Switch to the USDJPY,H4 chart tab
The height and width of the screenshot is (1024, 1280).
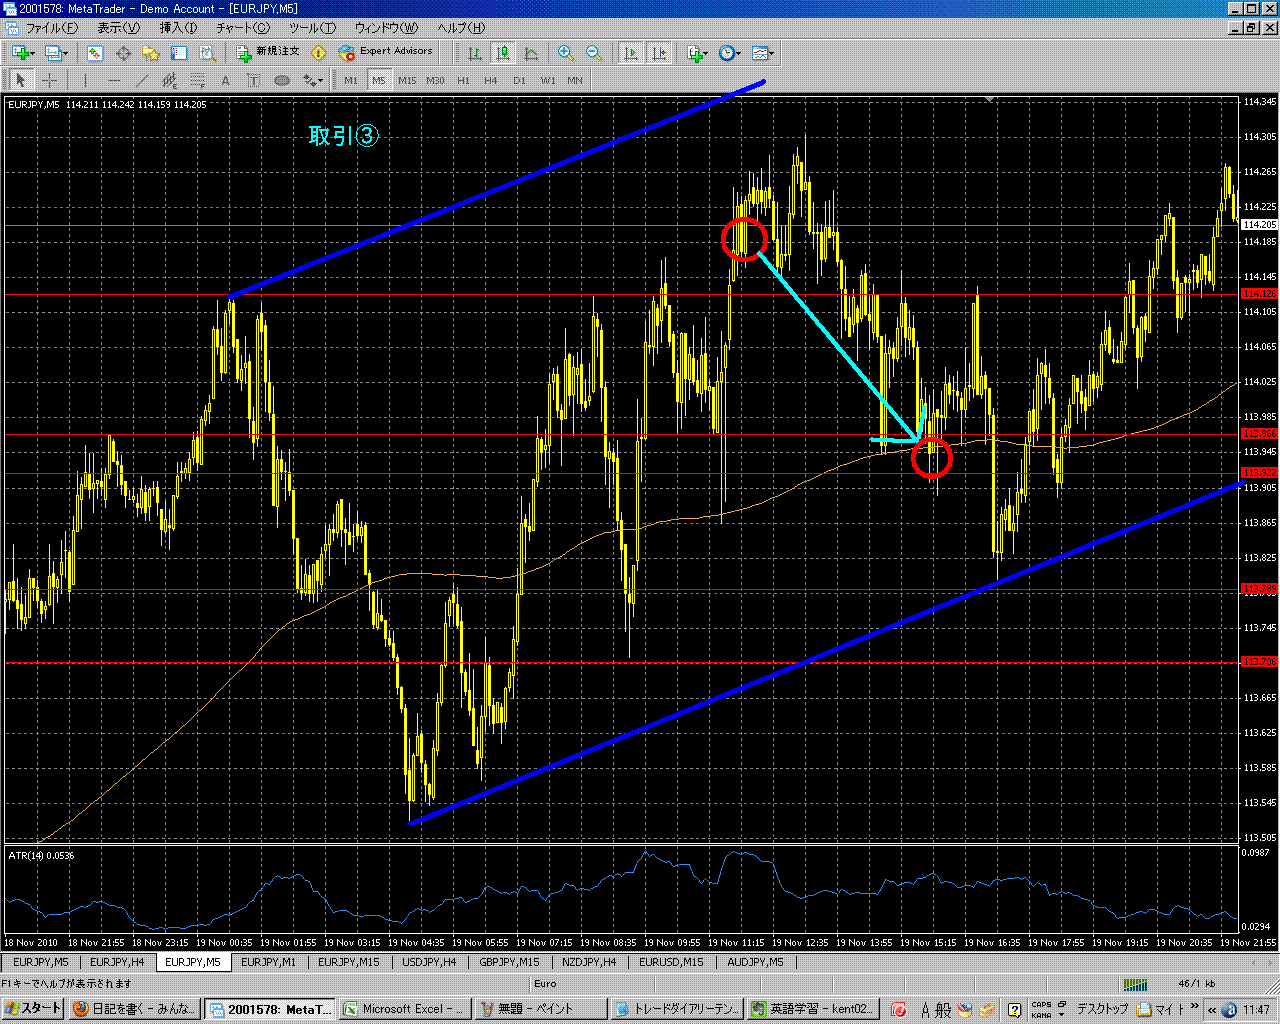(429, 962)
